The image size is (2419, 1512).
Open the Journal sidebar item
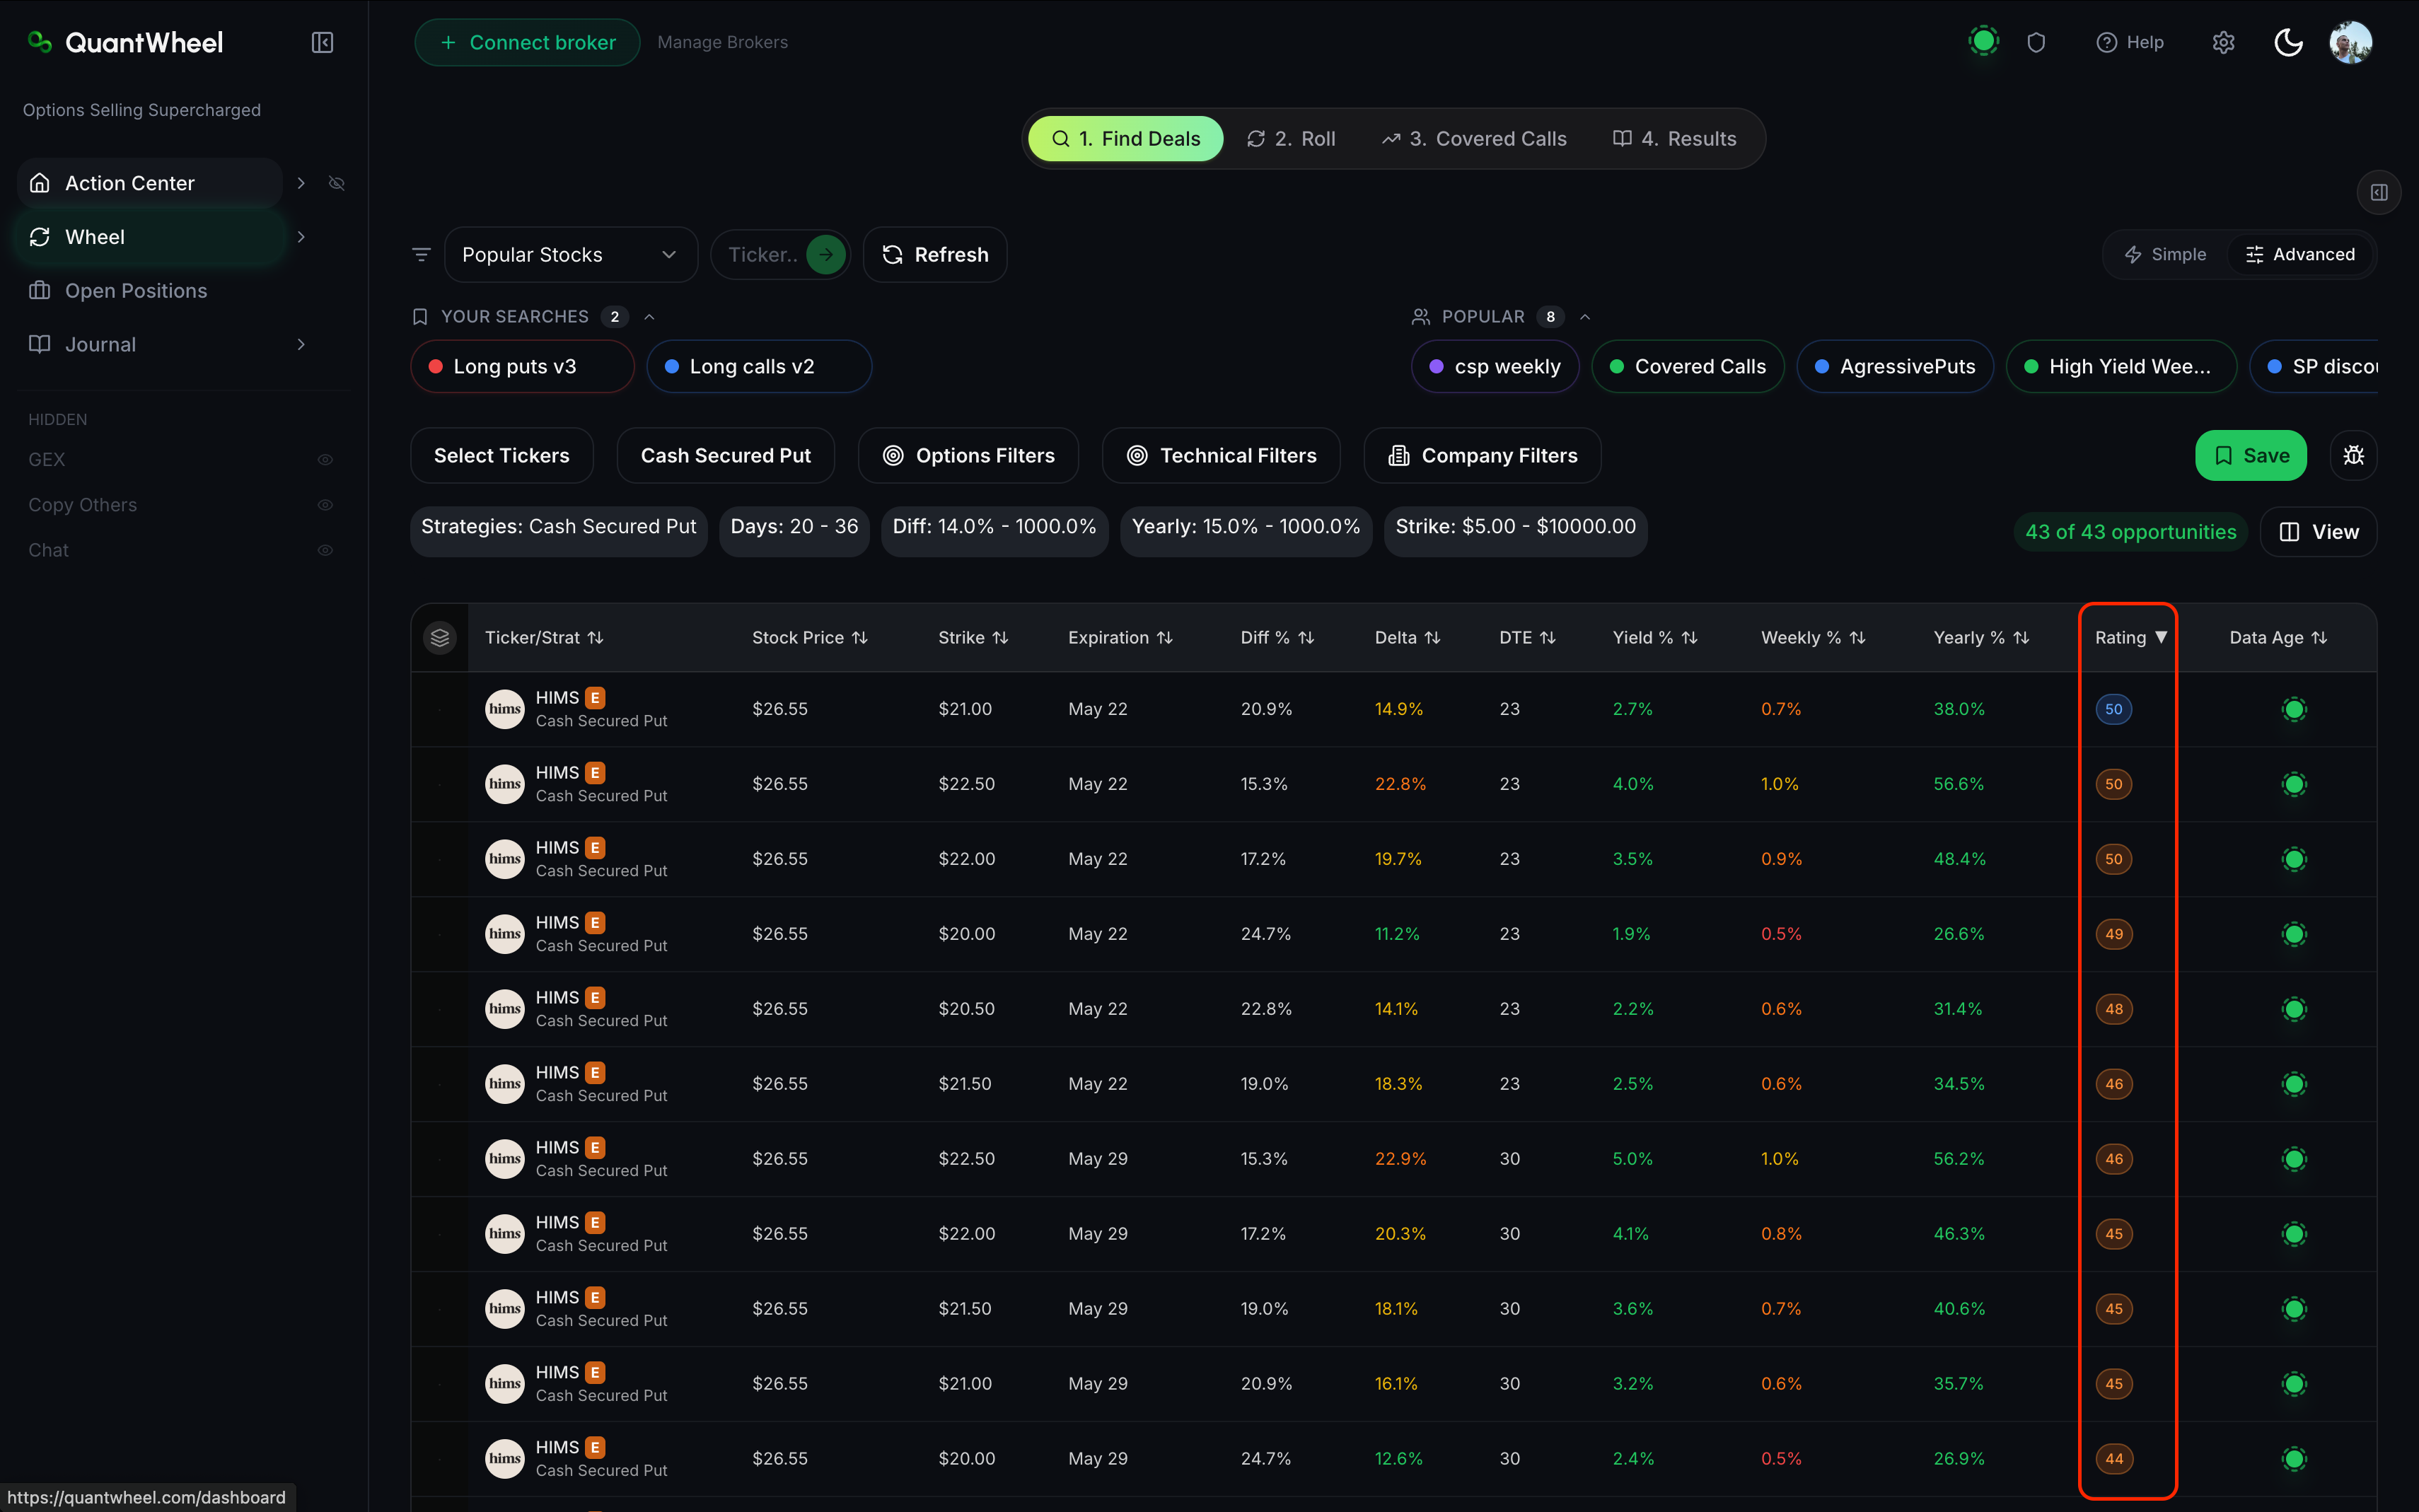tap(100, 345)
